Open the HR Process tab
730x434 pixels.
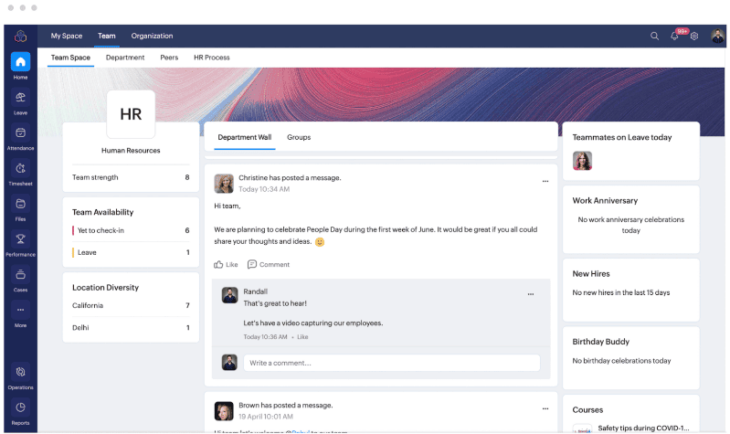pos(211,58)
